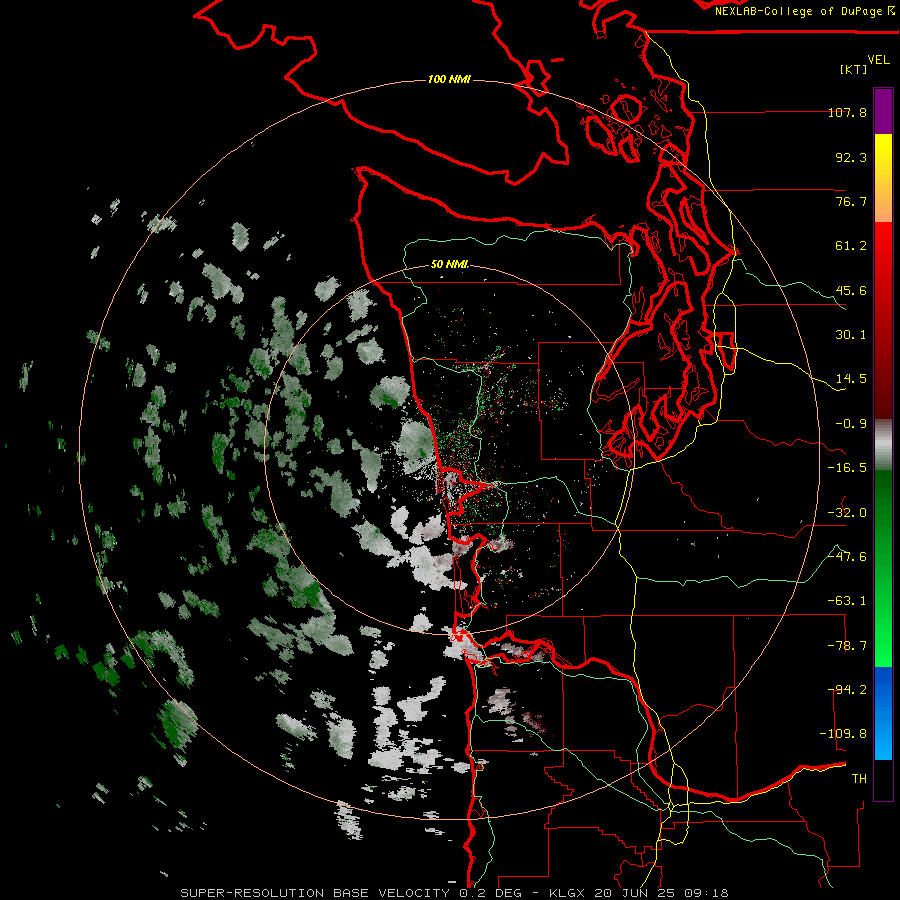Click the -16.5 legend value
The width and height of the screenshot is (900, 900).
pyautogui.click(x=848, y=468)
